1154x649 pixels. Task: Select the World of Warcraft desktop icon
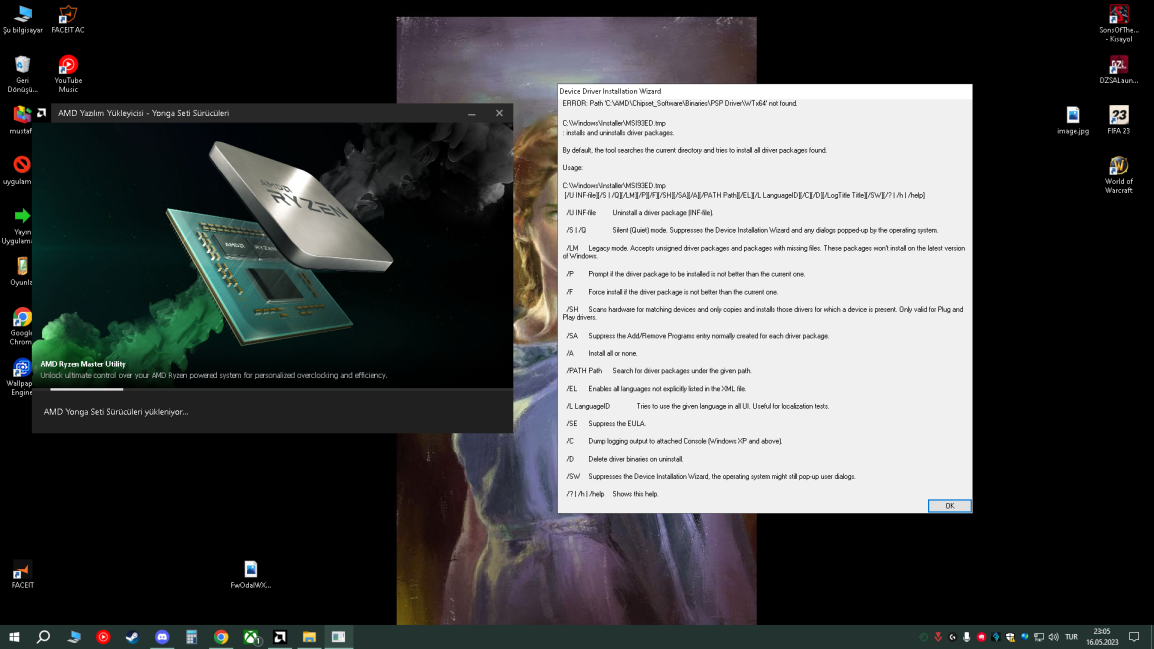point(1119,175)
